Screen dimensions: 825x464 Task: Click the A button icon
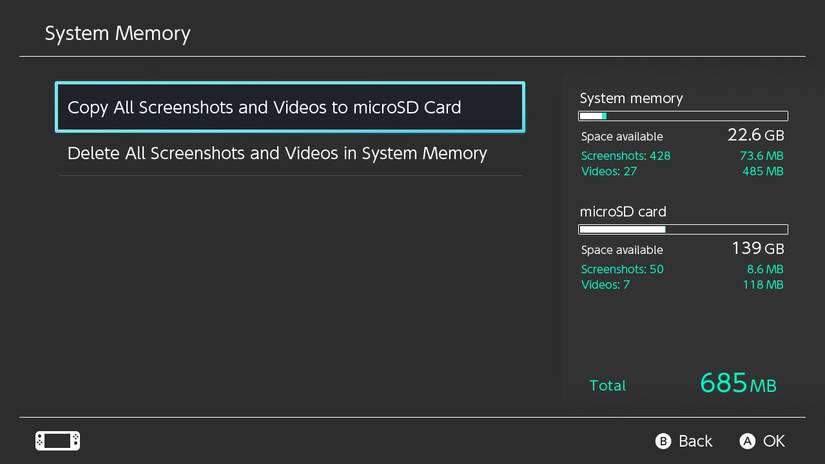click(747, 441)
